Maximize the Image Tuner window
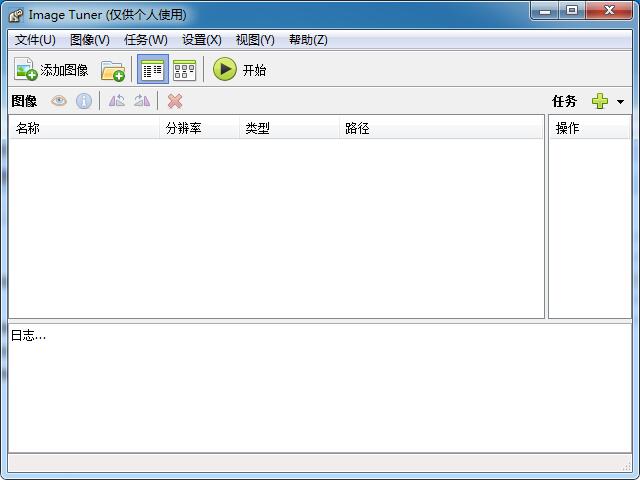Screen dimensions: 640x480 [572, 10]
